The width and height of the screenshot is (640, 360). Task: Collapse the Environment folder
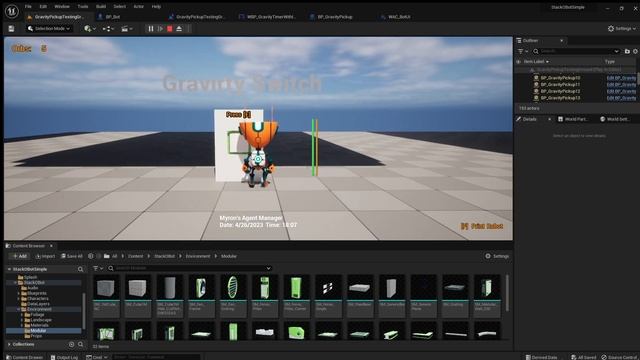[18, 309]
